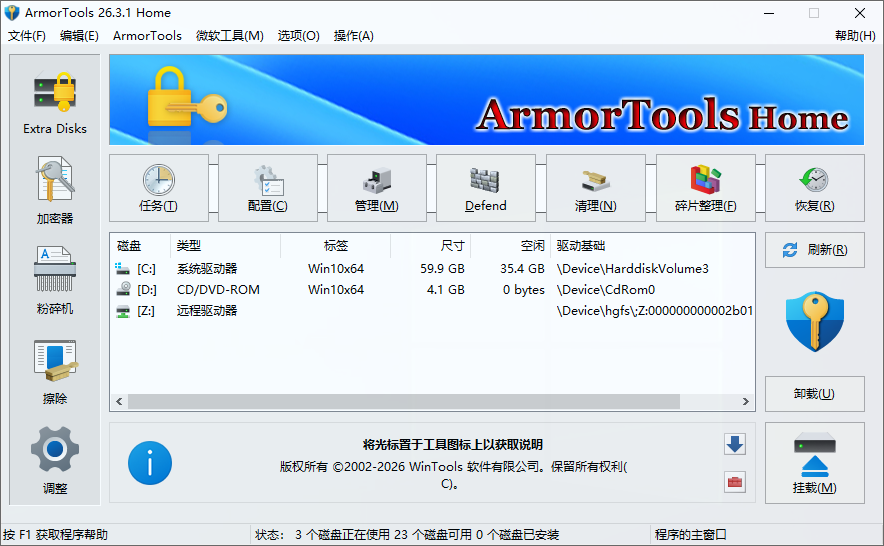Open the Extra Disks tool
The width and height of the screenshot is (884, 546).
tap(55, 102)
